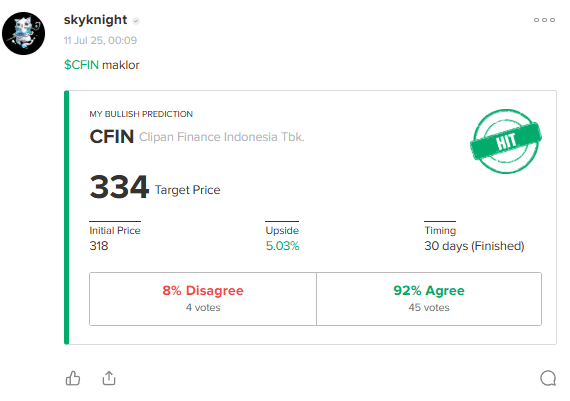This screenshot has width=570, height=401.
Task: Click the thumbs-up like icon
Action: point(73,378)
